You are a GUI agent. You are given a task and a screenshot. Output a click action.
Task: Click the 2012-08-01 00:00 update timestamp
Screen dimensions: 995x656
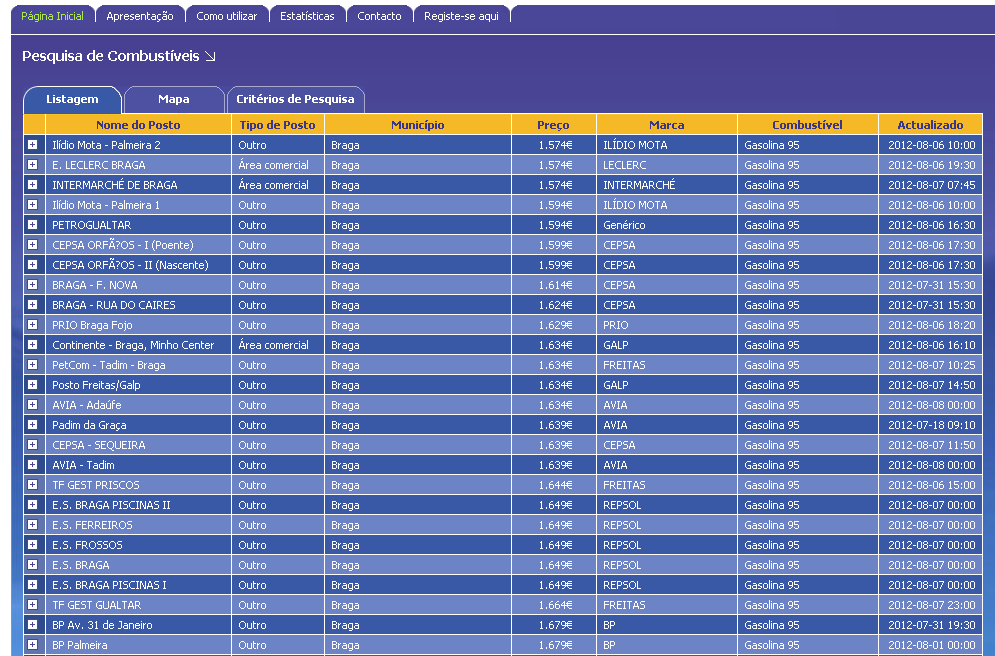click(x=932, y=645)
